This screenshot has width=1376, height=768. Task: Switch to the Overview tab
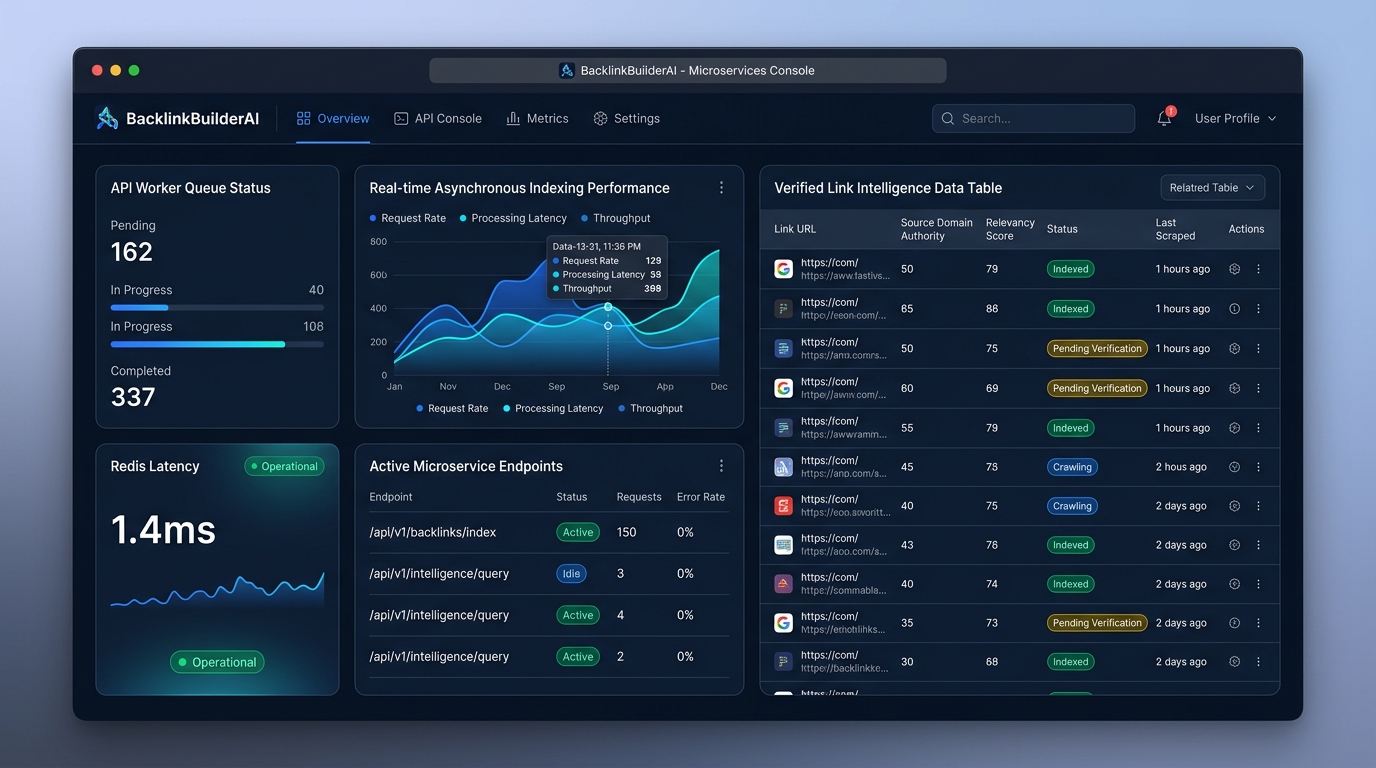(333, 118)
